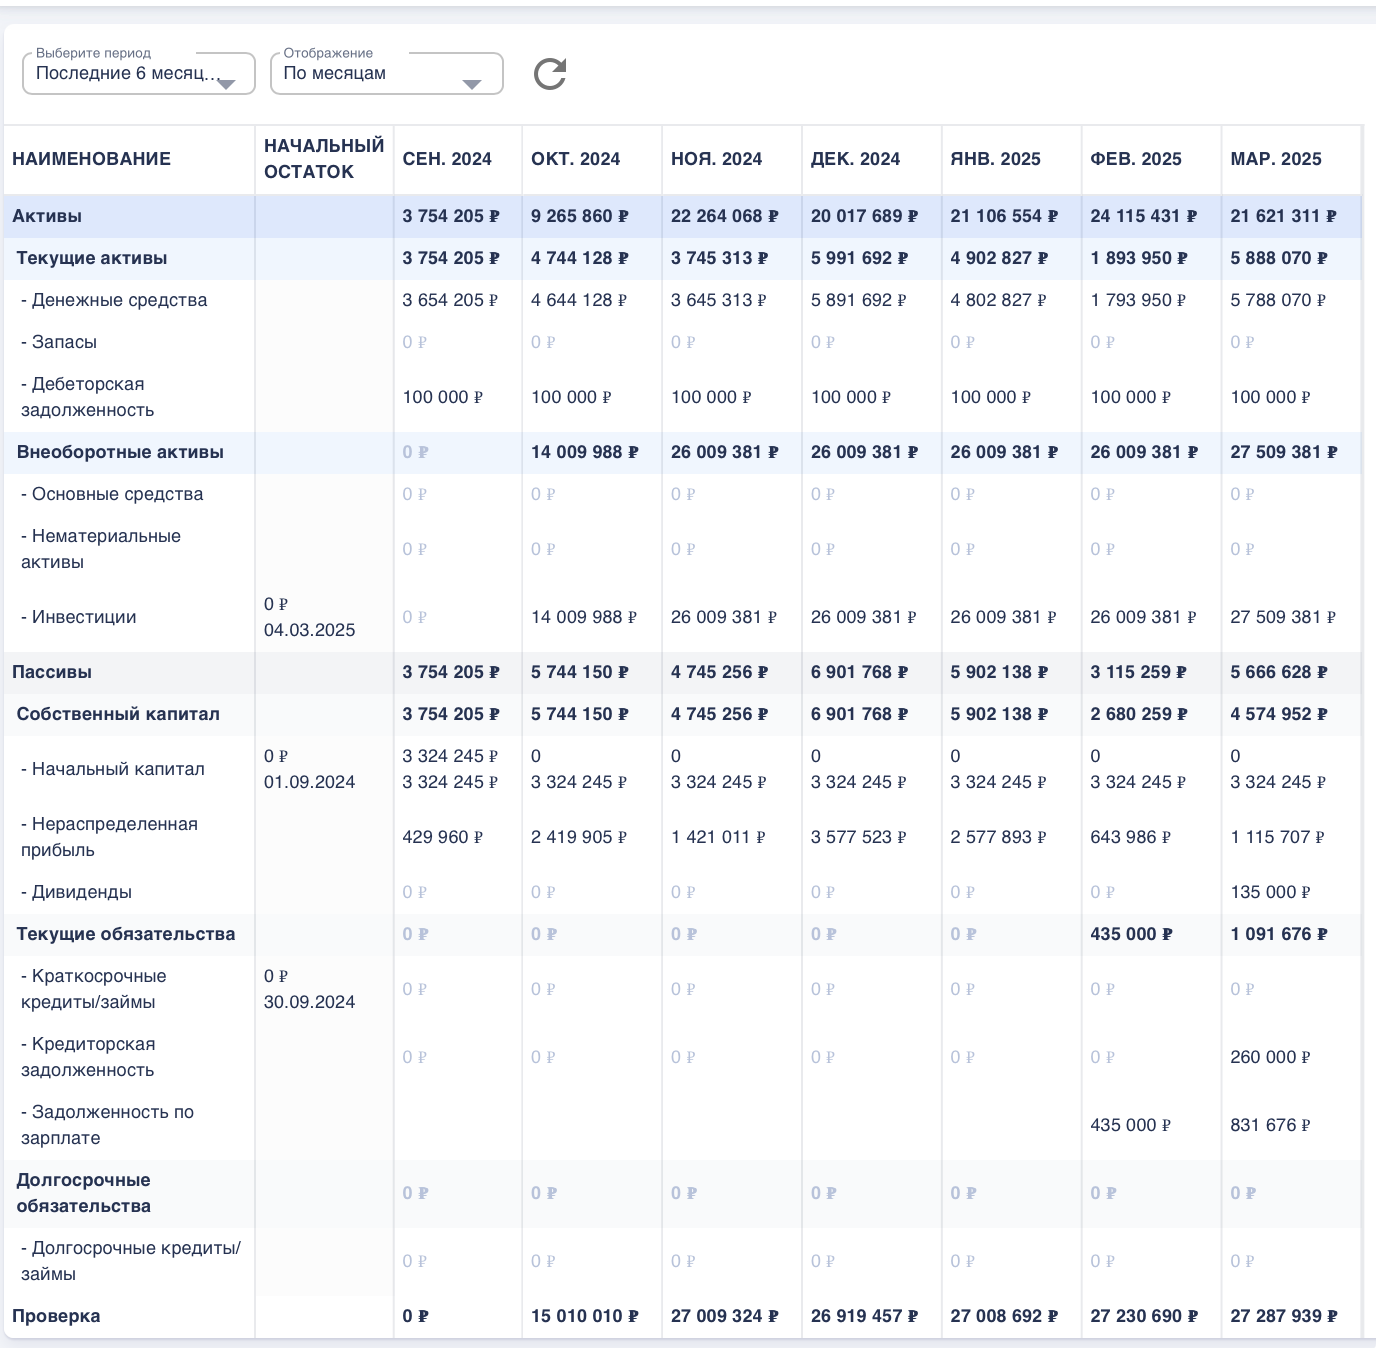Click the Текущие обязательства section label
This screenshot has height=1348, width=1380.
pos(126,934)
